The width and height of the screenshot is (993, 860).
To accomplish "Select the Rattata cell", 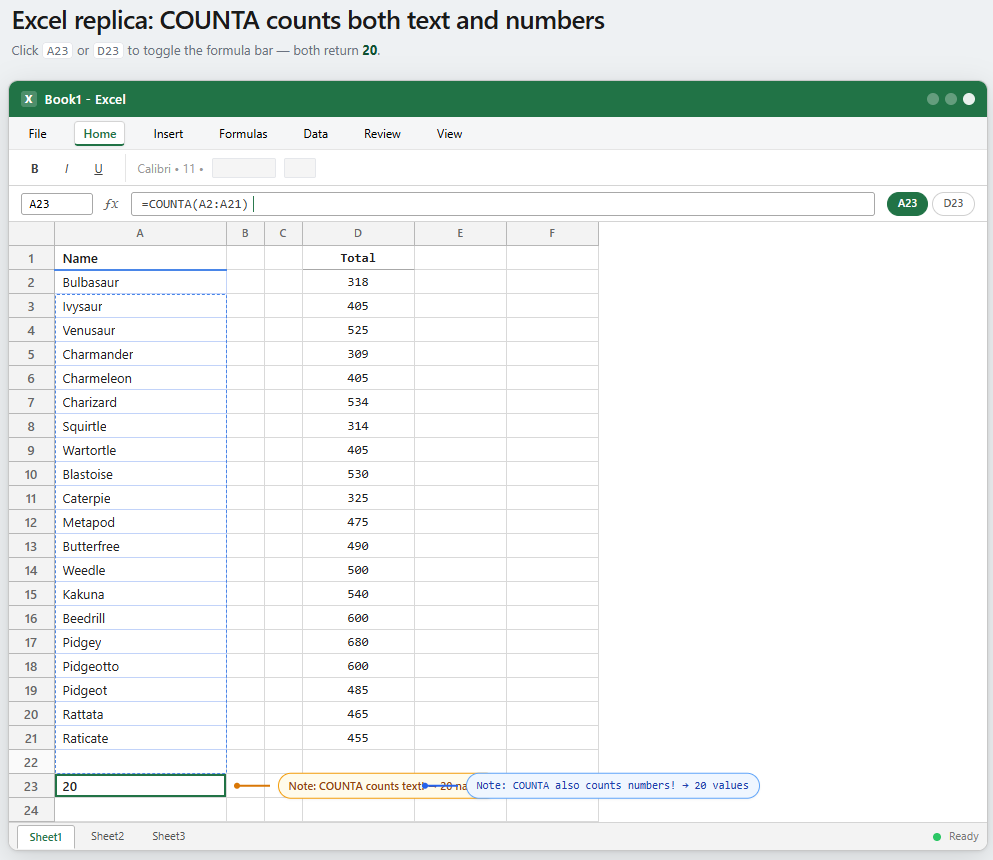I will pos(140,715).
